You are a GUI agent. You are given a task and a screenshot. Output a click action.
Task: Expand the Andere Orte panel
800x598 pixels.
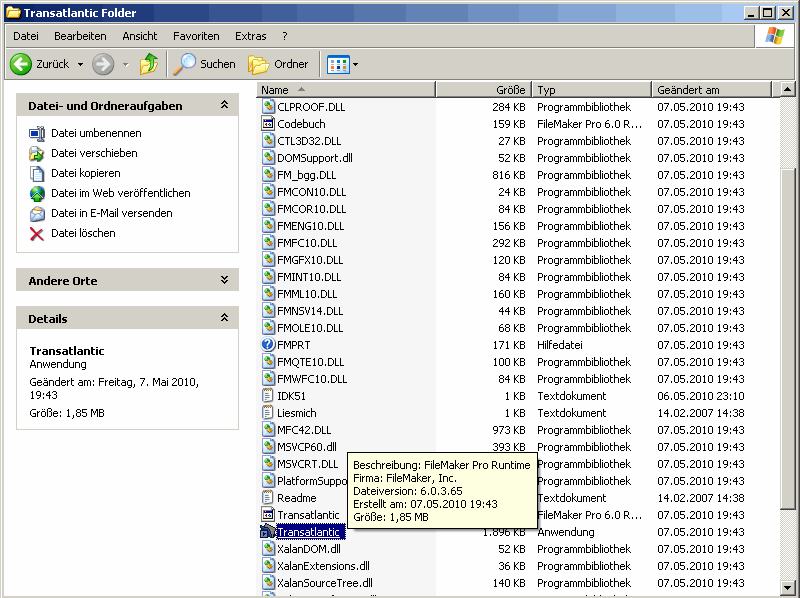click(x=224, y=281)
